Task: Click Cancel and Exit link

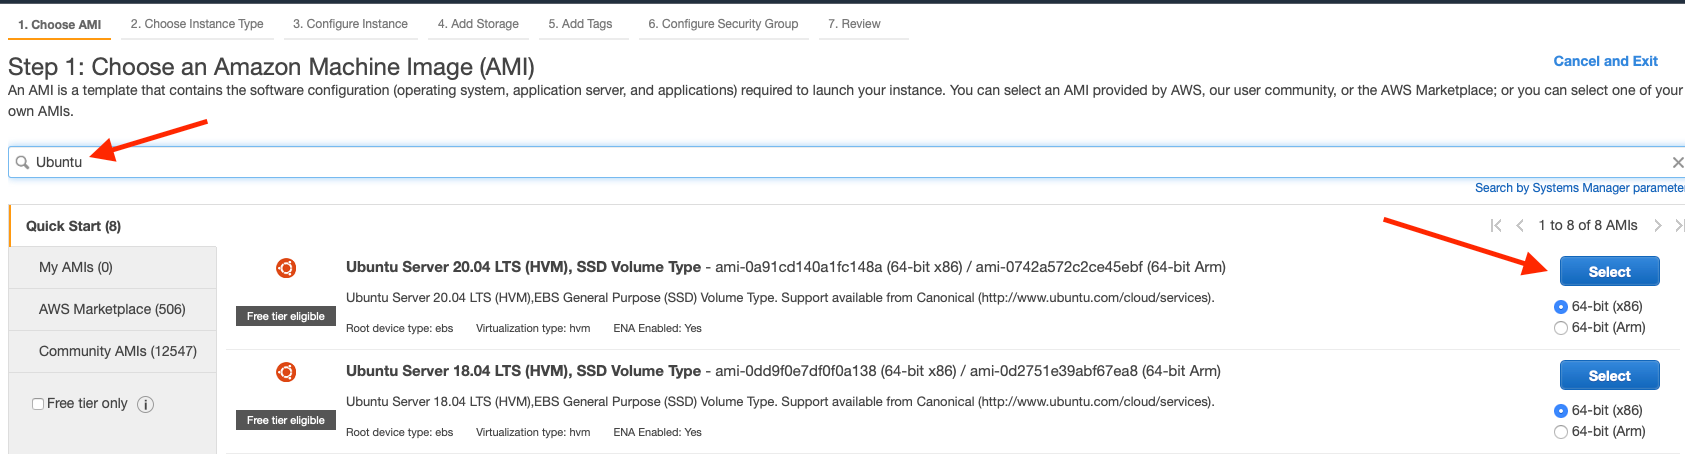Action: [1605, 61]
